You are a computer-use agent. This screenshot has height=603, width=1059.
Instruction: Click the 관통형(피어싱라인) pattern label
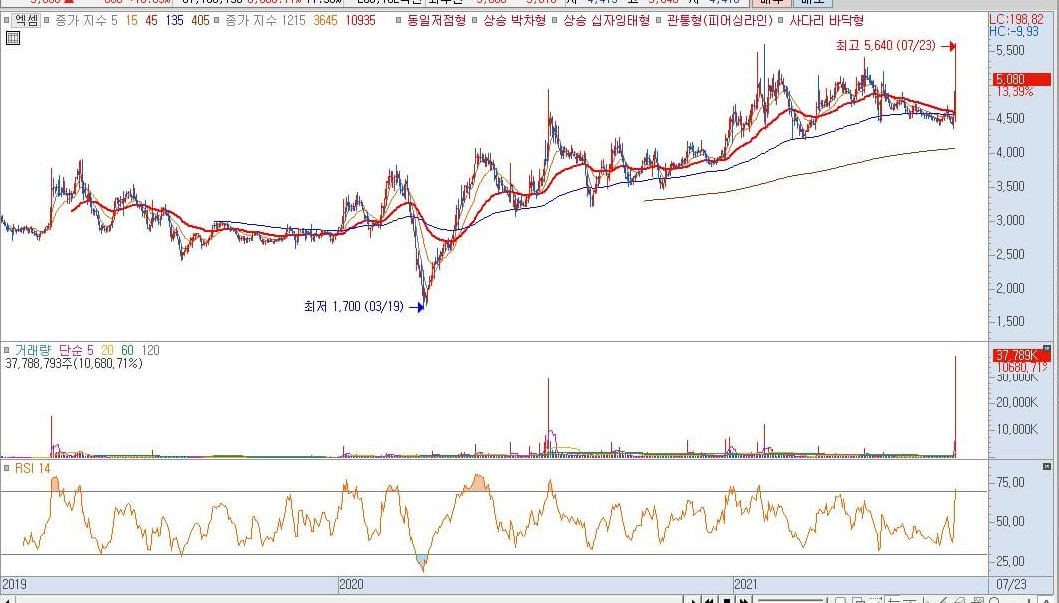(x=720, y=20)
